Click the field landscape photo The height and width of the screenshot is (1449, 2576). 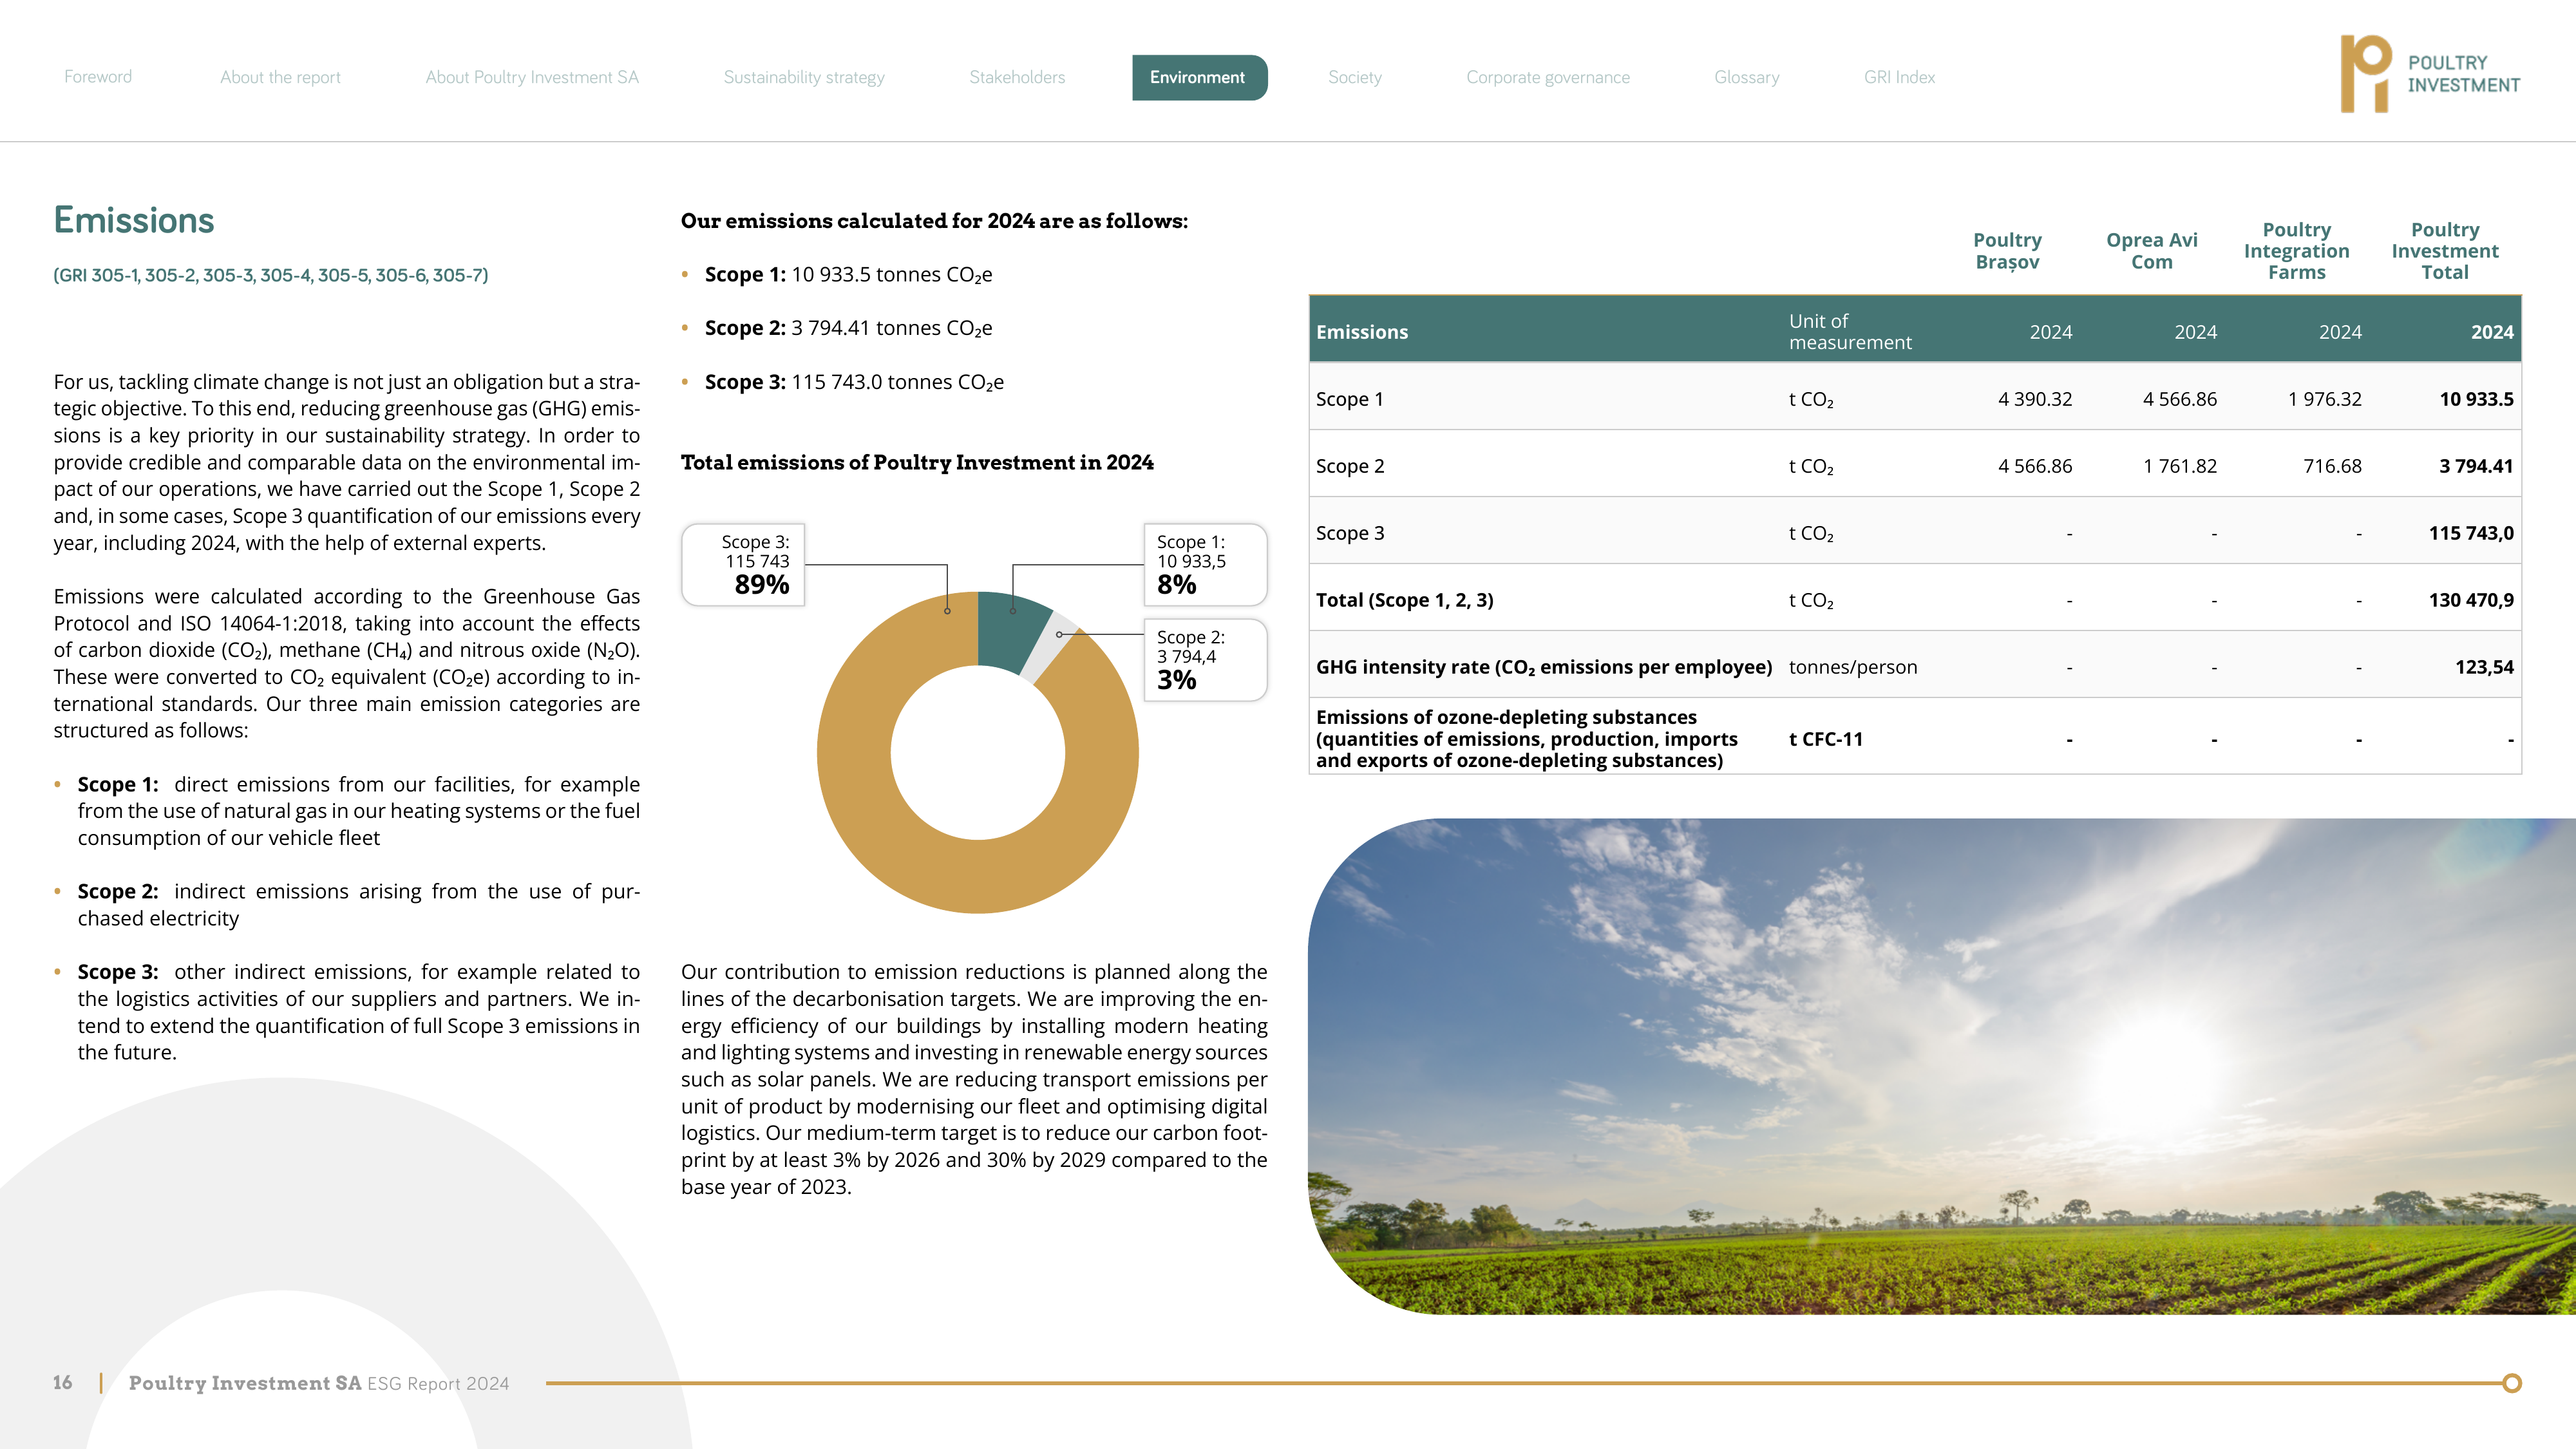1942,1066
